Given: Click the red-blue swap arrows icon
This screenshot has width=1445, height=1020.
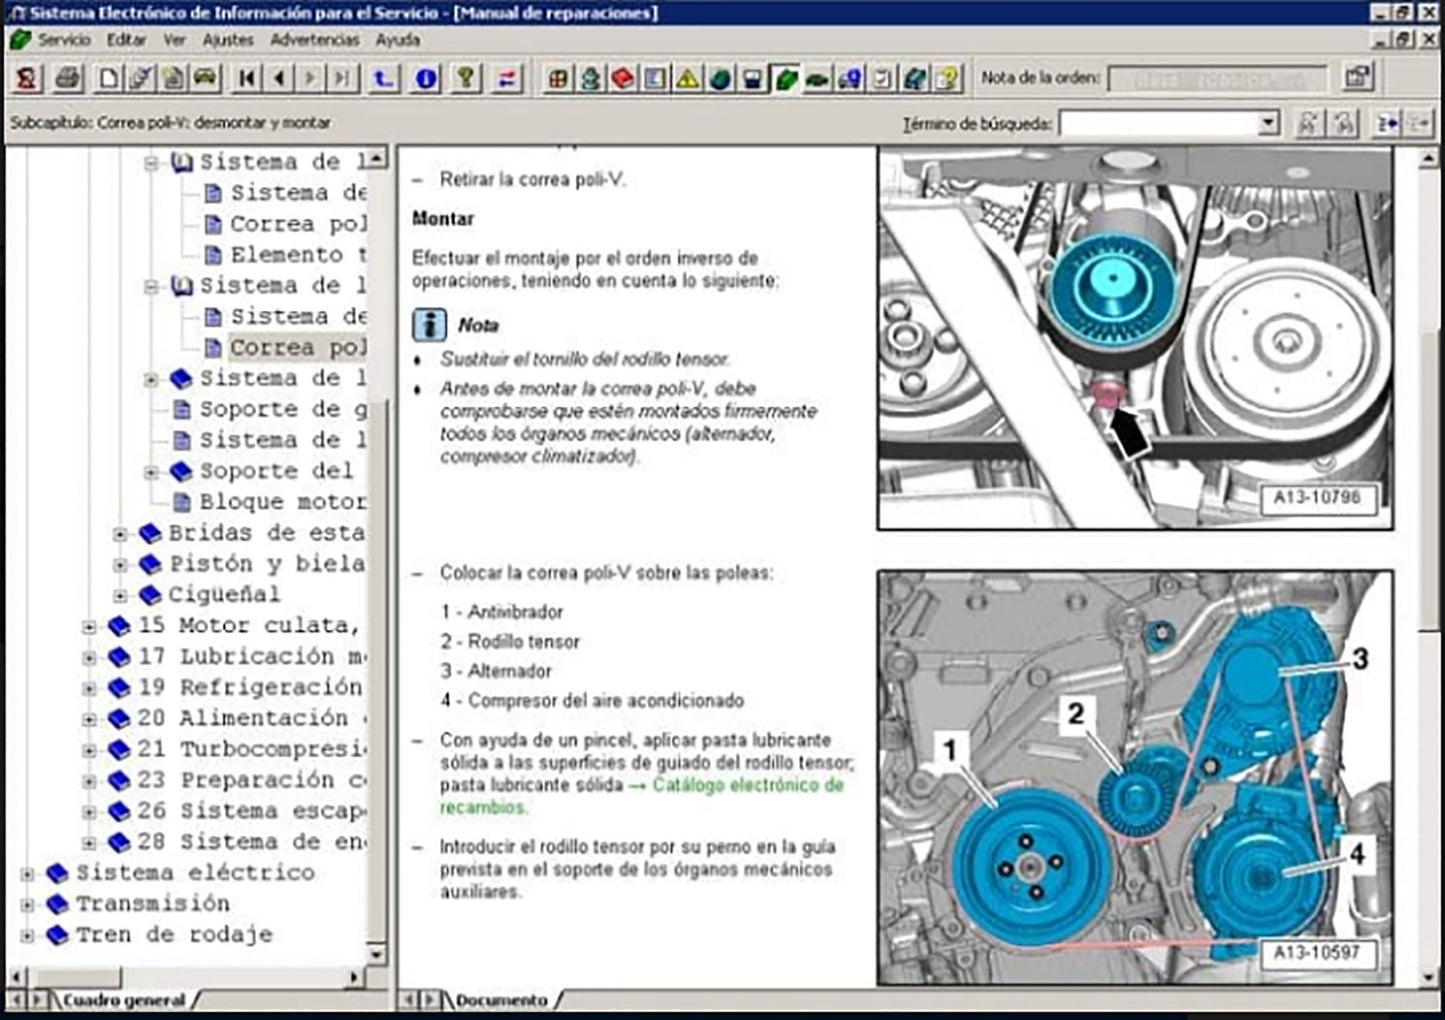Looking at the screenshot, I should pyautogui.click(x=507, y=78).
